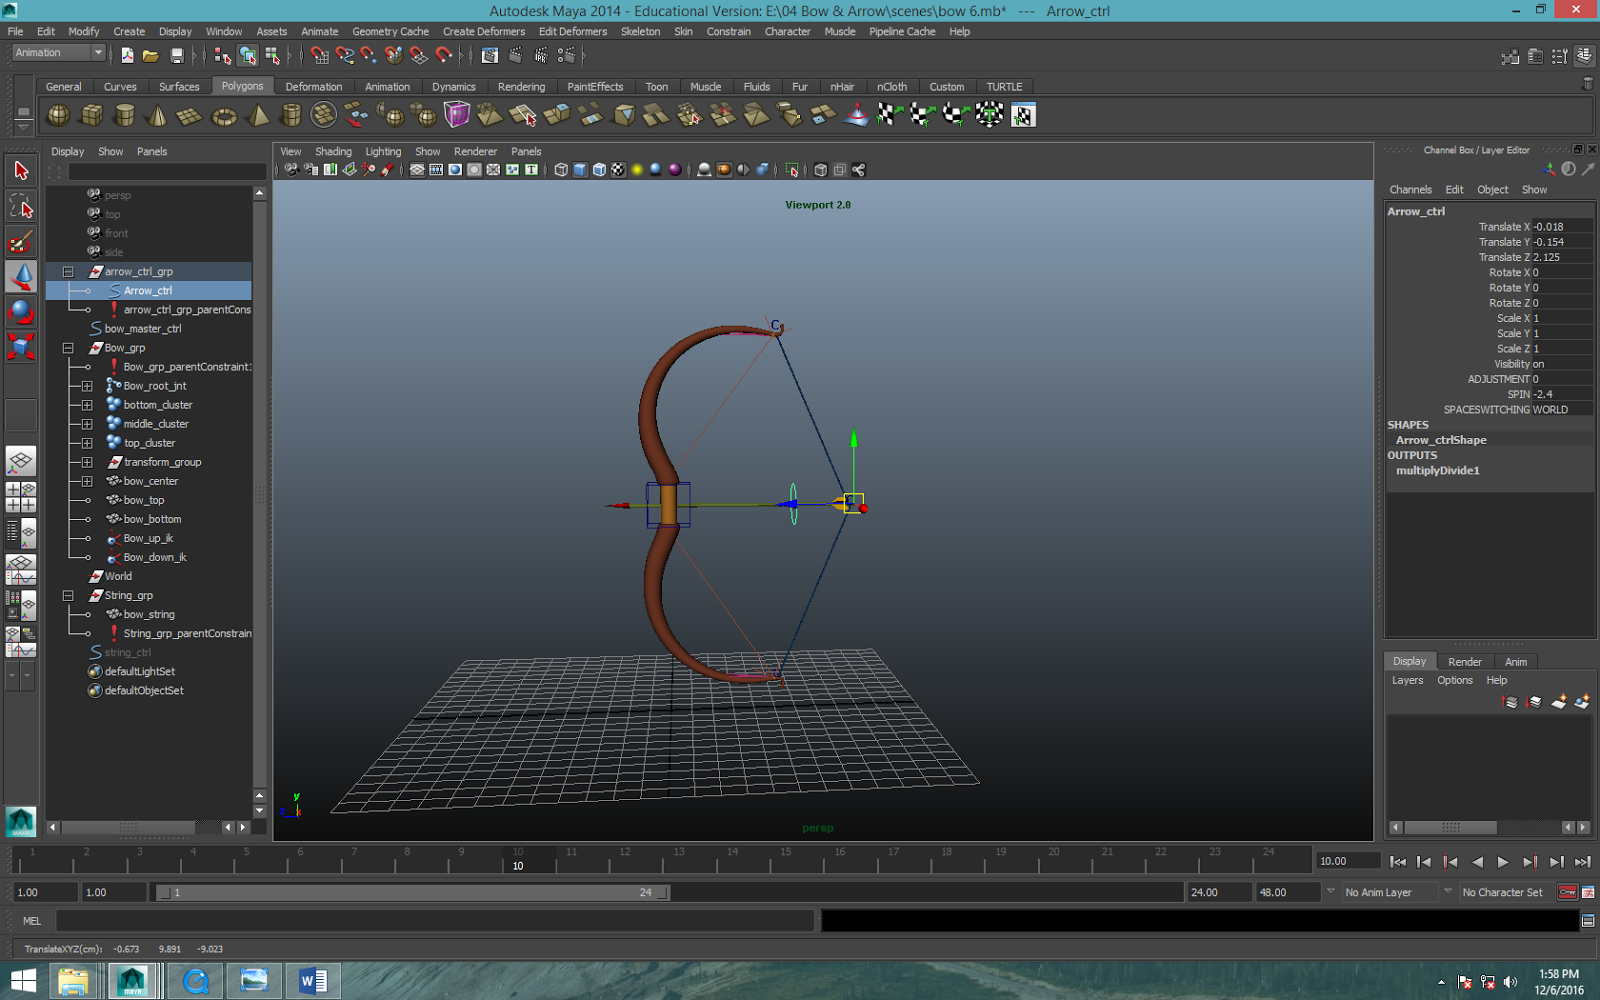This screenshot has width=1600, height=1000.
Task: Create a polygon cone from the shelf
Action: pyautogui.click(x=158, y=115)
